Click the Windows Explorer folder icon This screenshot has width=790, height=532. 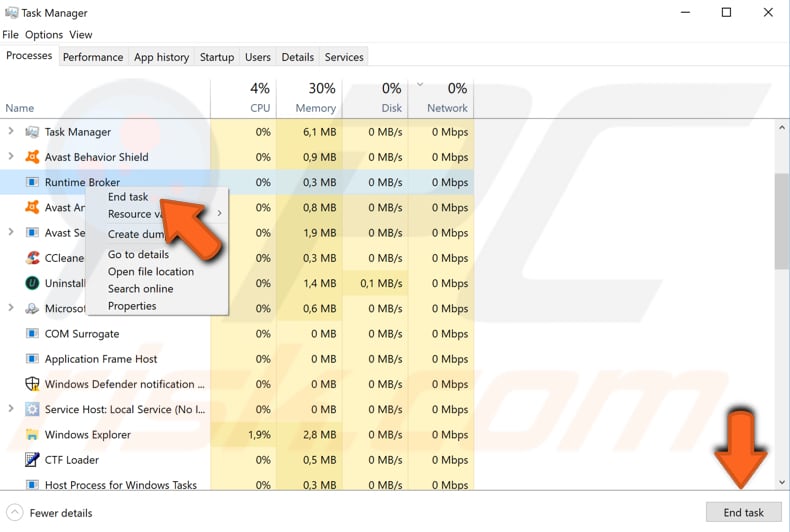[32, 434]
